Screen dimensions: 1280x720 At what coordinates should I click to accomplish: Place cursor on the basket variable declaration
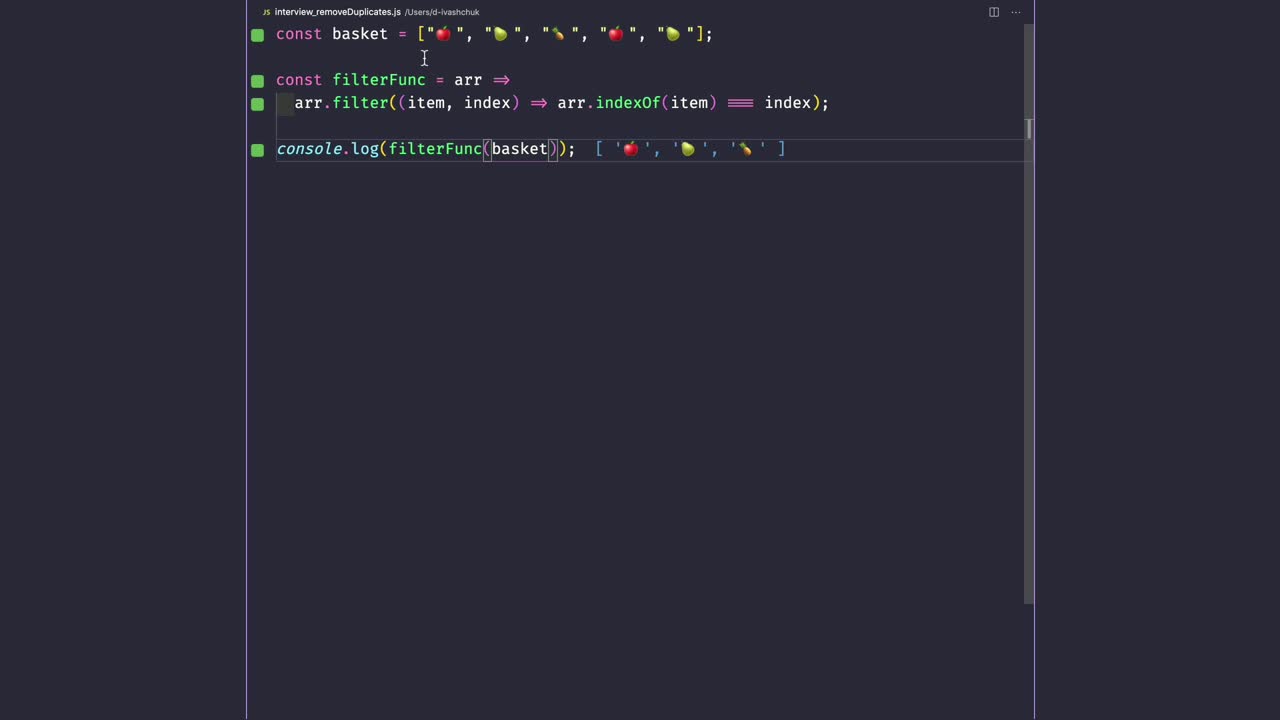click(359, 33)
